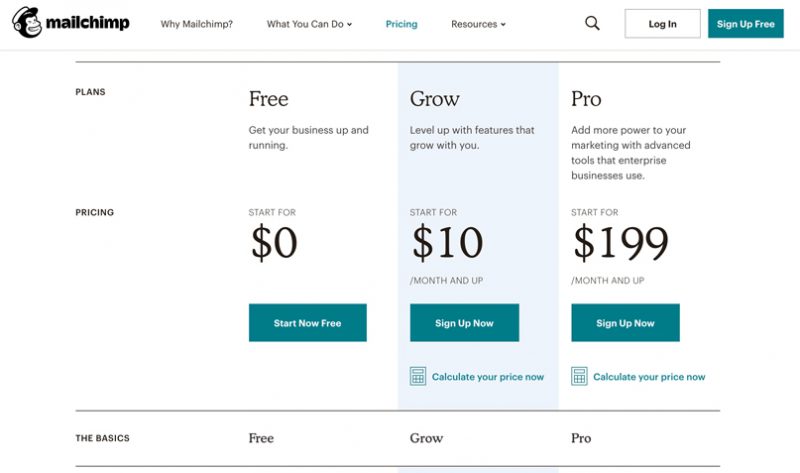The width and height of the screenshot is (800, 473).
Task: Click Start Now Free button
Action: coord(308,322)
